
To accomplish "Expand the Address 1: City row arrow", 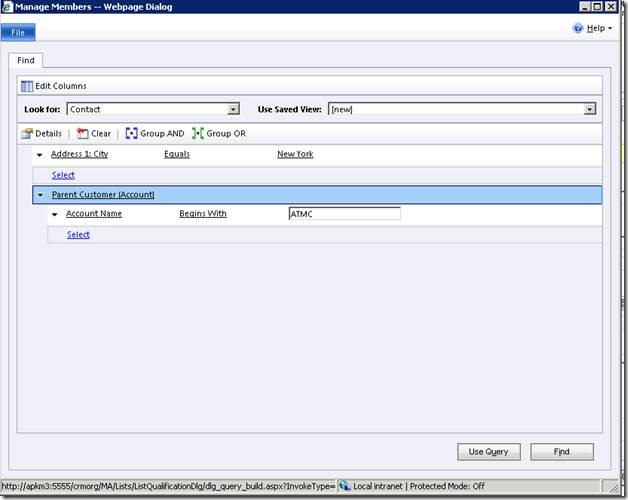I will 40,155.
